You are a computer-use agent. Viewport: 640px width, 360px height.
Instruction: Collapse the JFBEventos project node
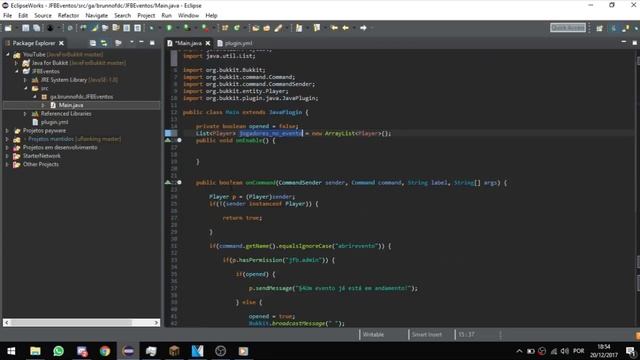[16, 71]
